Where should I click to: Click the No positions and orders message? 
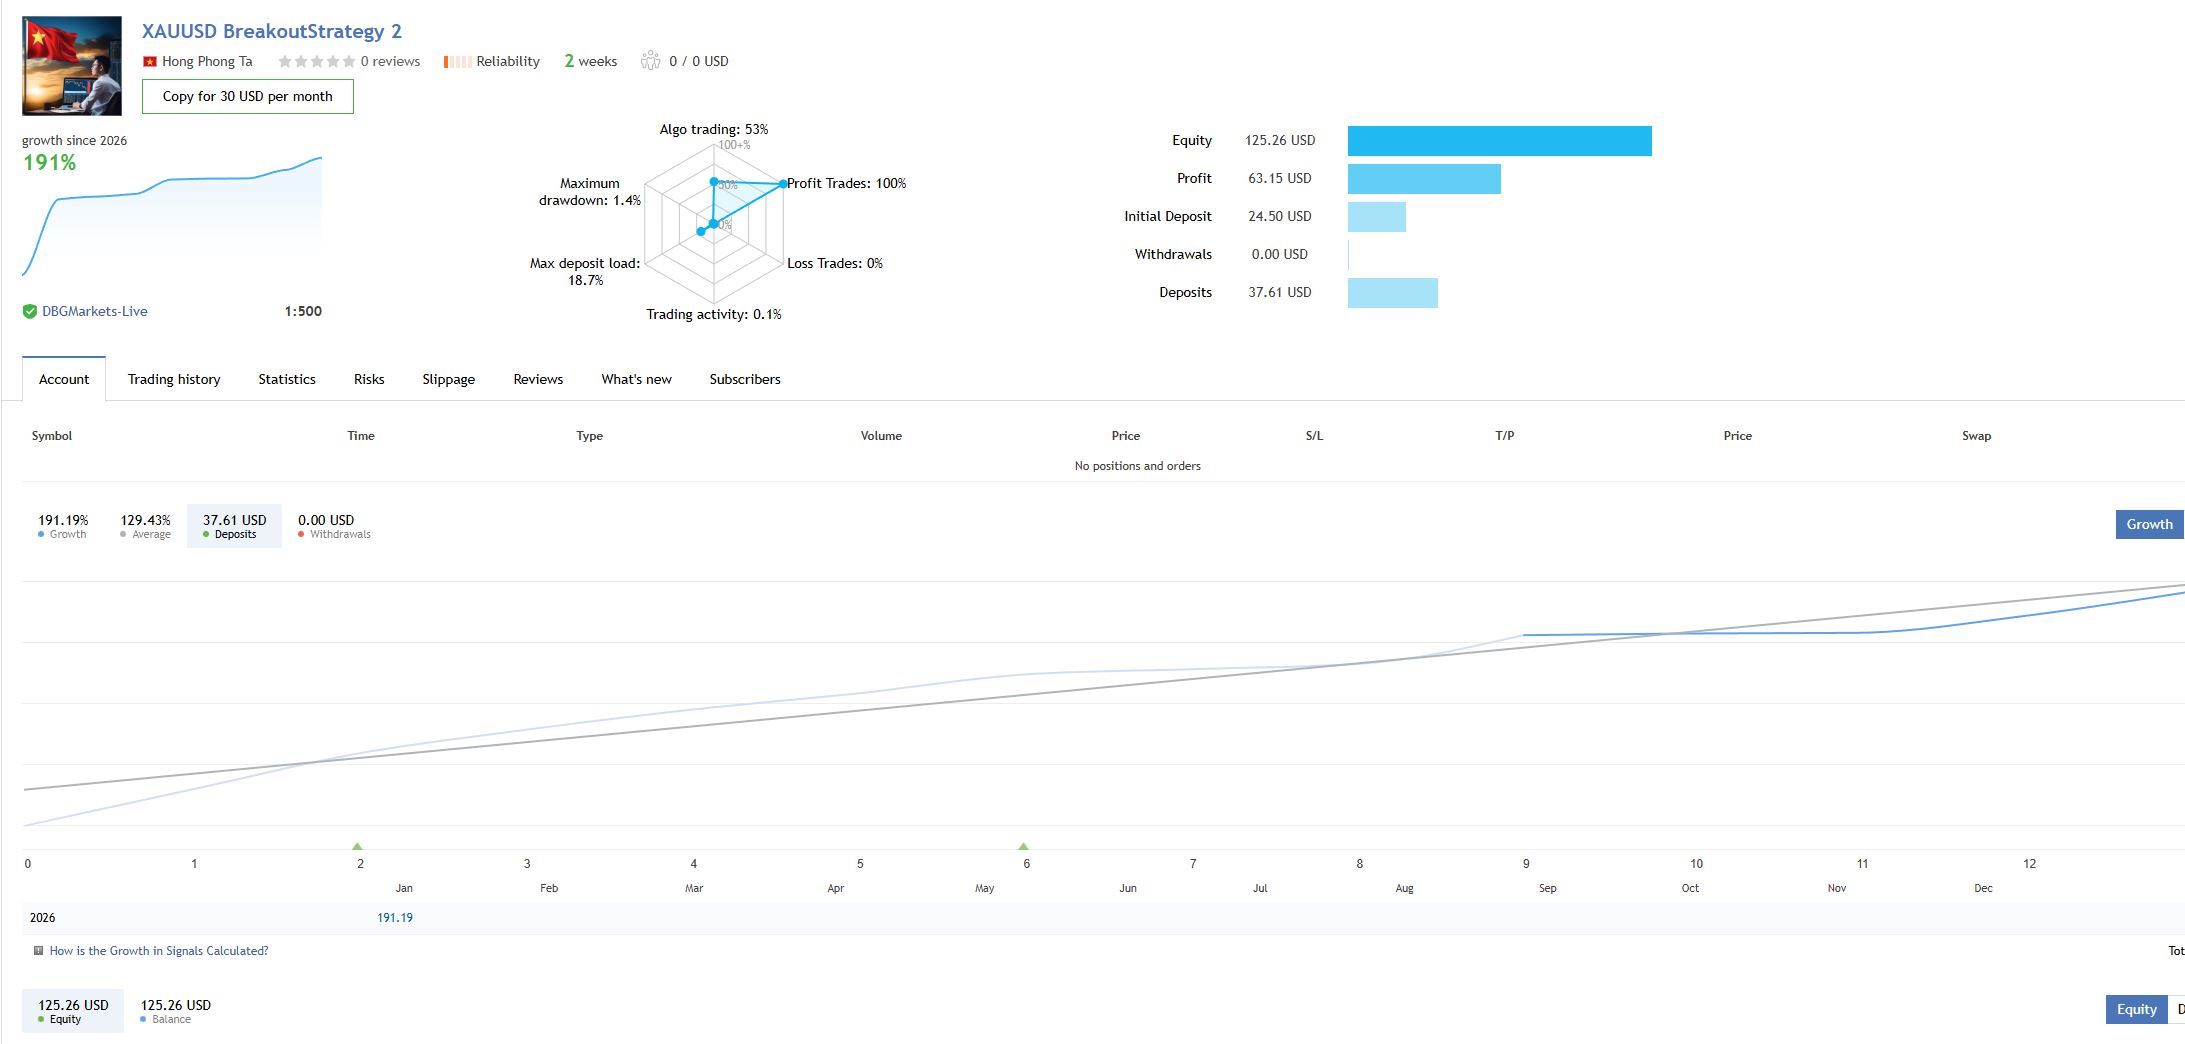tap(1138, 466)
